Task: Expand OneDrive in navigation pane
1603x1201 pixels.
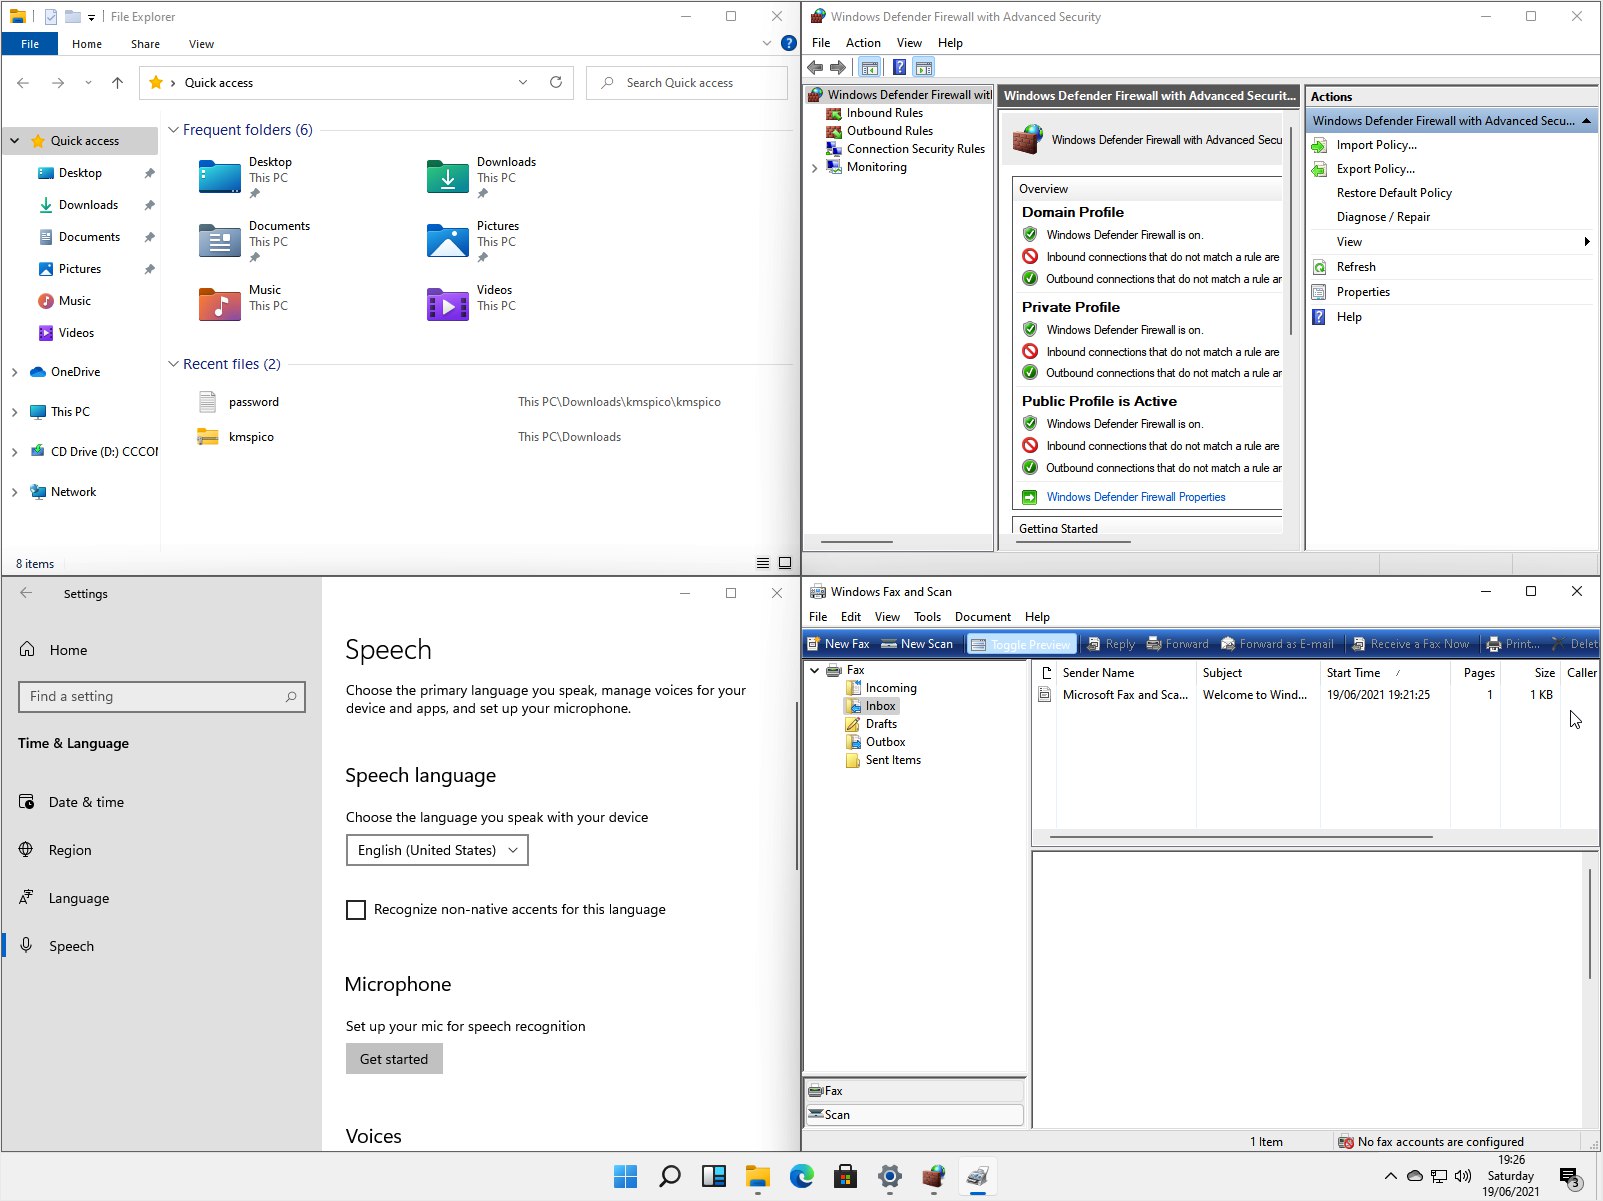Action: [14, 372]
